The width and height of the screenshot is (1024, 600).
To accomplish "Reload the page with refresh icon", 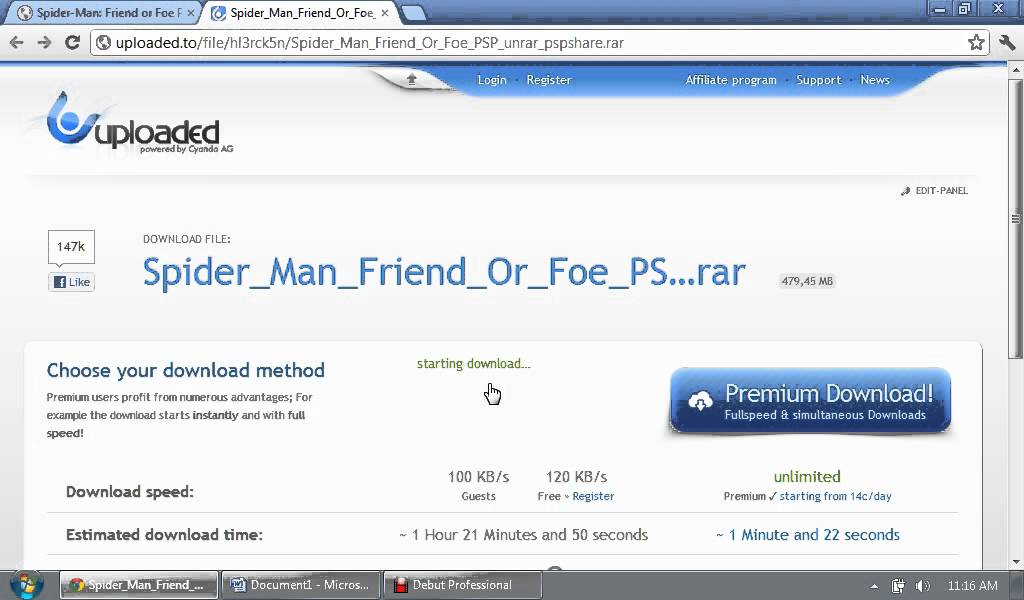I will pyautogui.click(x=72, y=42).
